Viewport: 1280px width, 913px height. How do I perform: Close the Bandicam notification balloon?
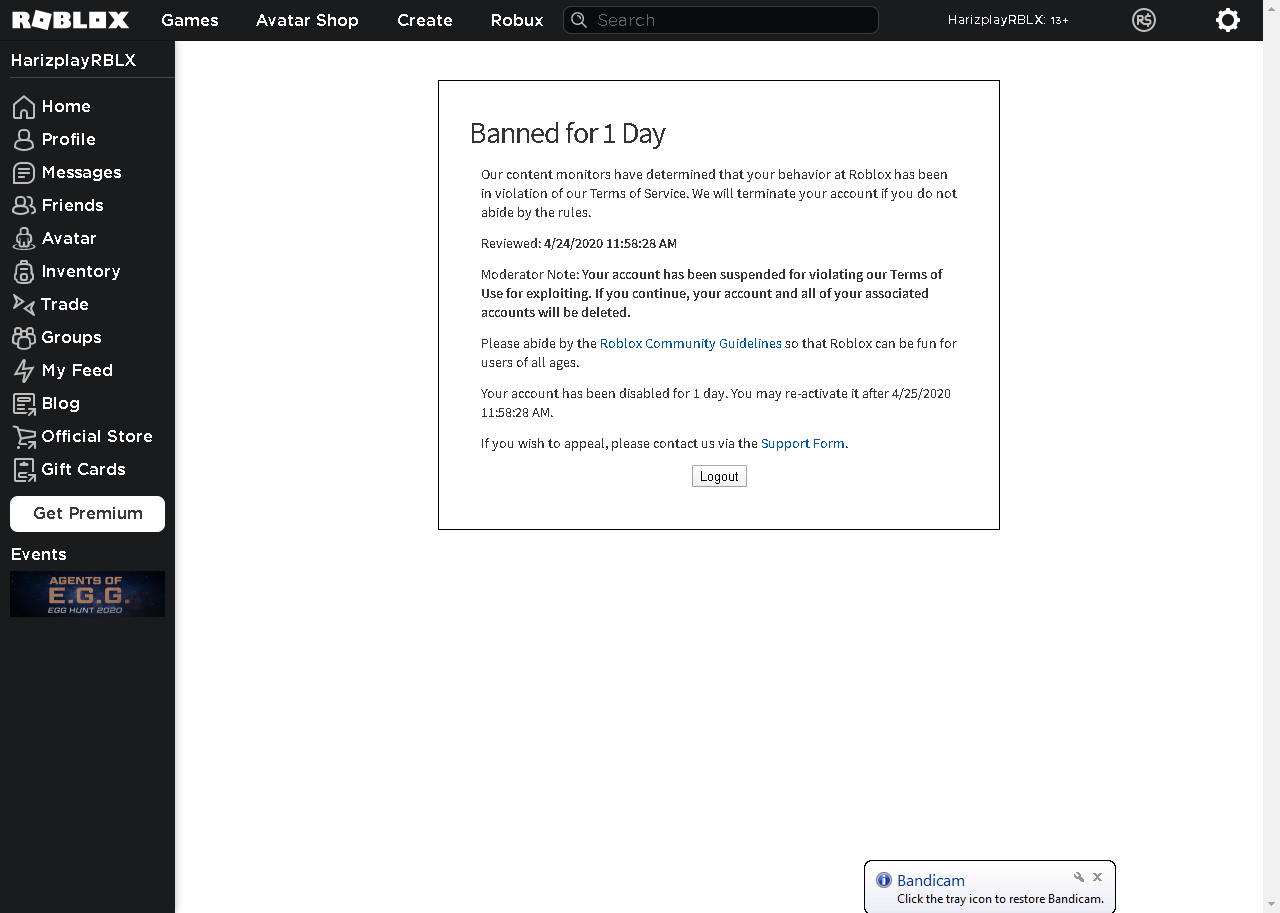(x=1097, y=877)
